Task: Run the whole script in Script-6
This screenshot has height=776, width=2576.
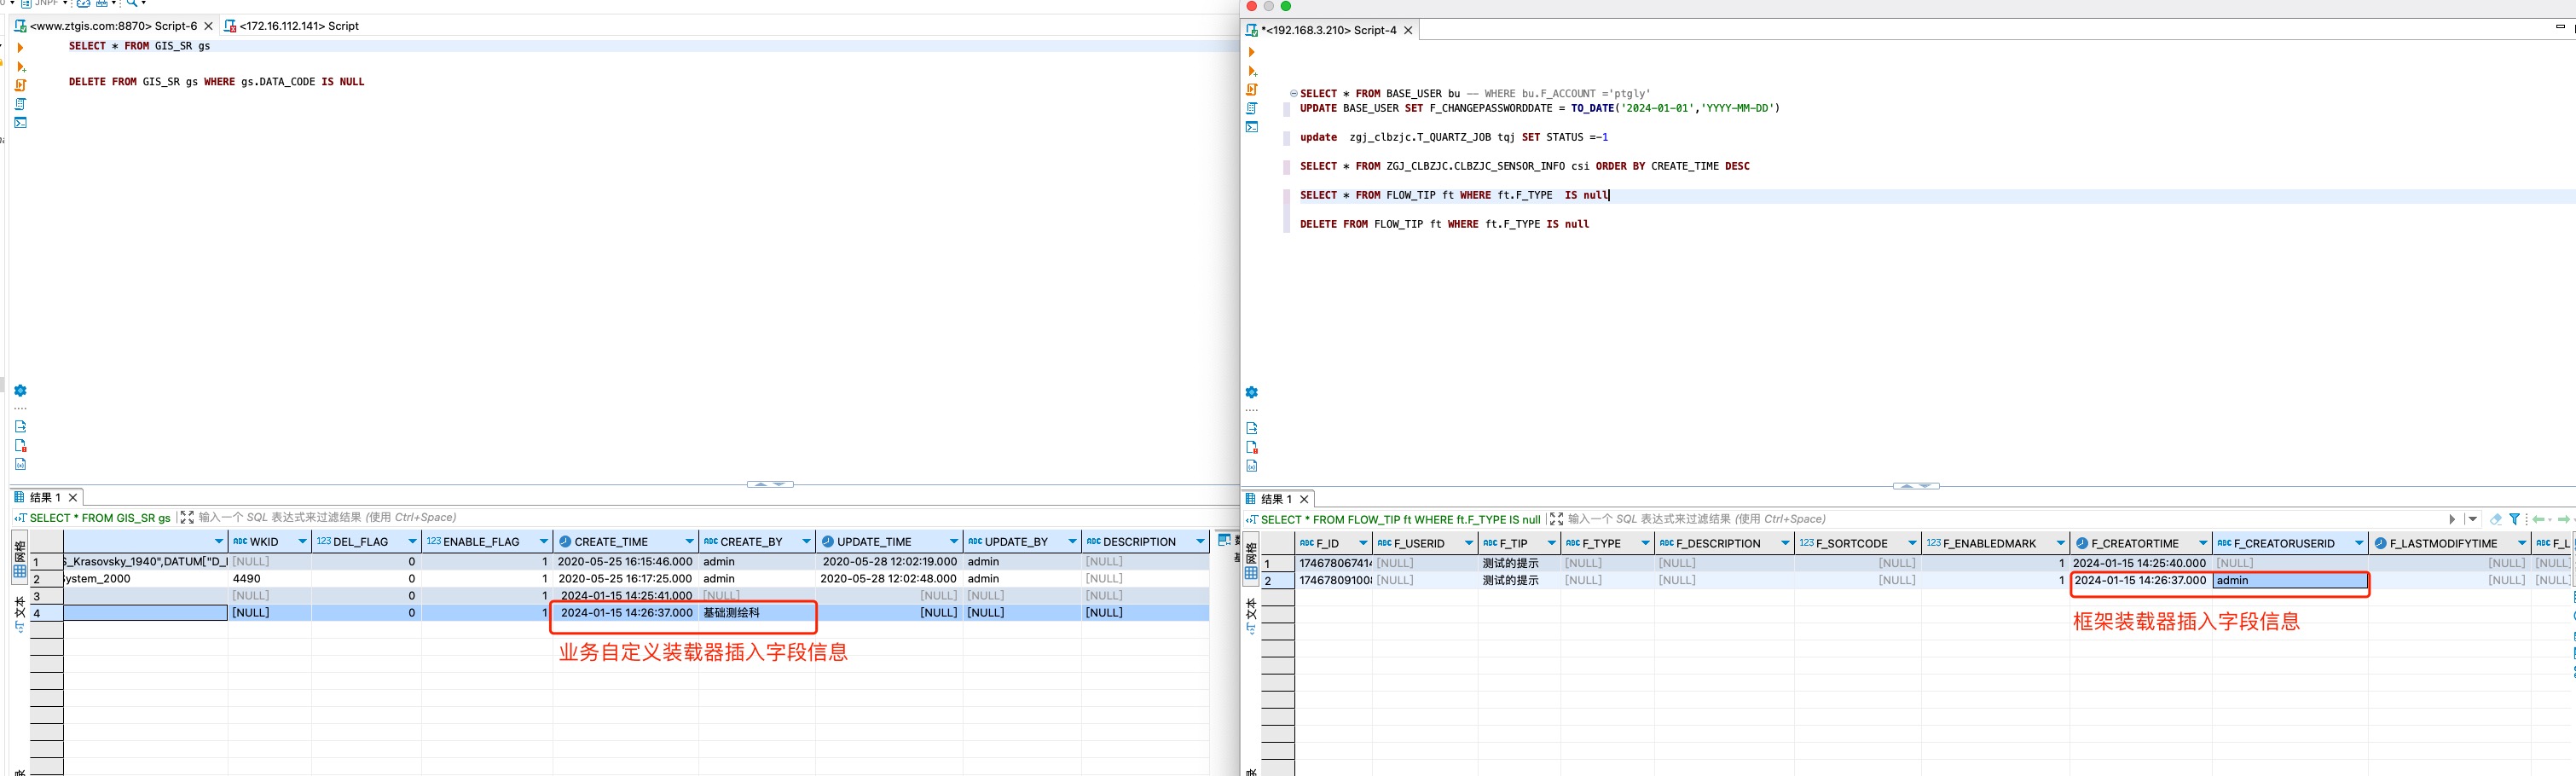Action: coord(20,85)
